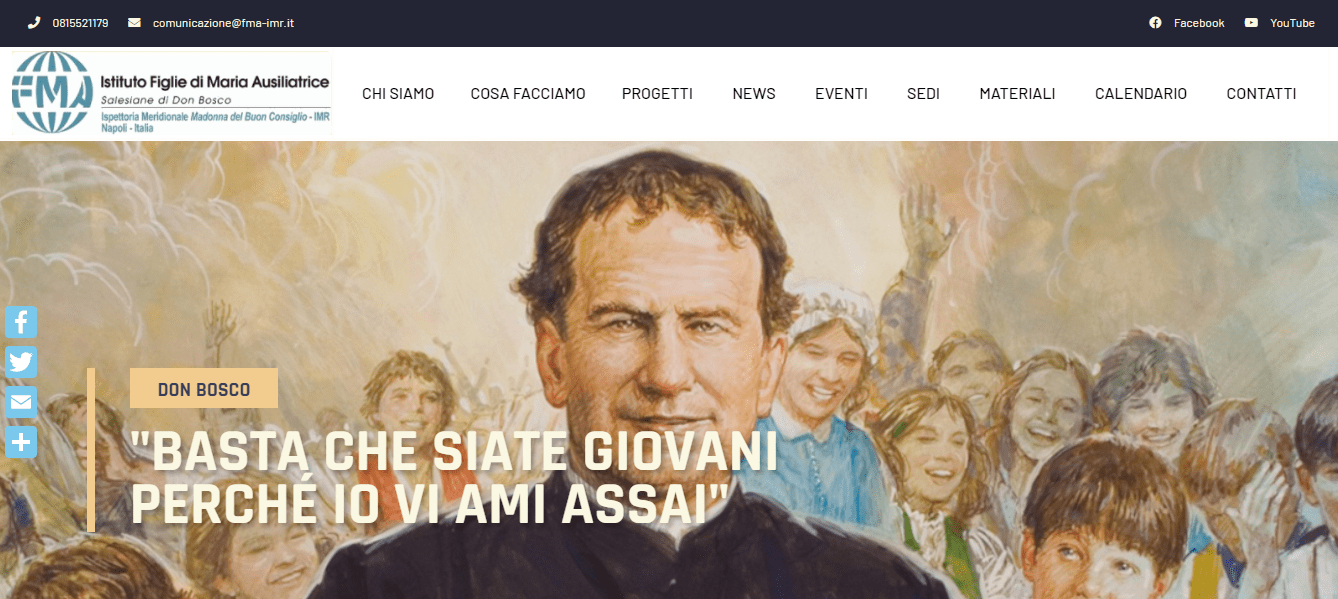Click the Facebook icon in top bar
The width and height of the screenshot is (1338, 599).
[x=1155, y=23]
